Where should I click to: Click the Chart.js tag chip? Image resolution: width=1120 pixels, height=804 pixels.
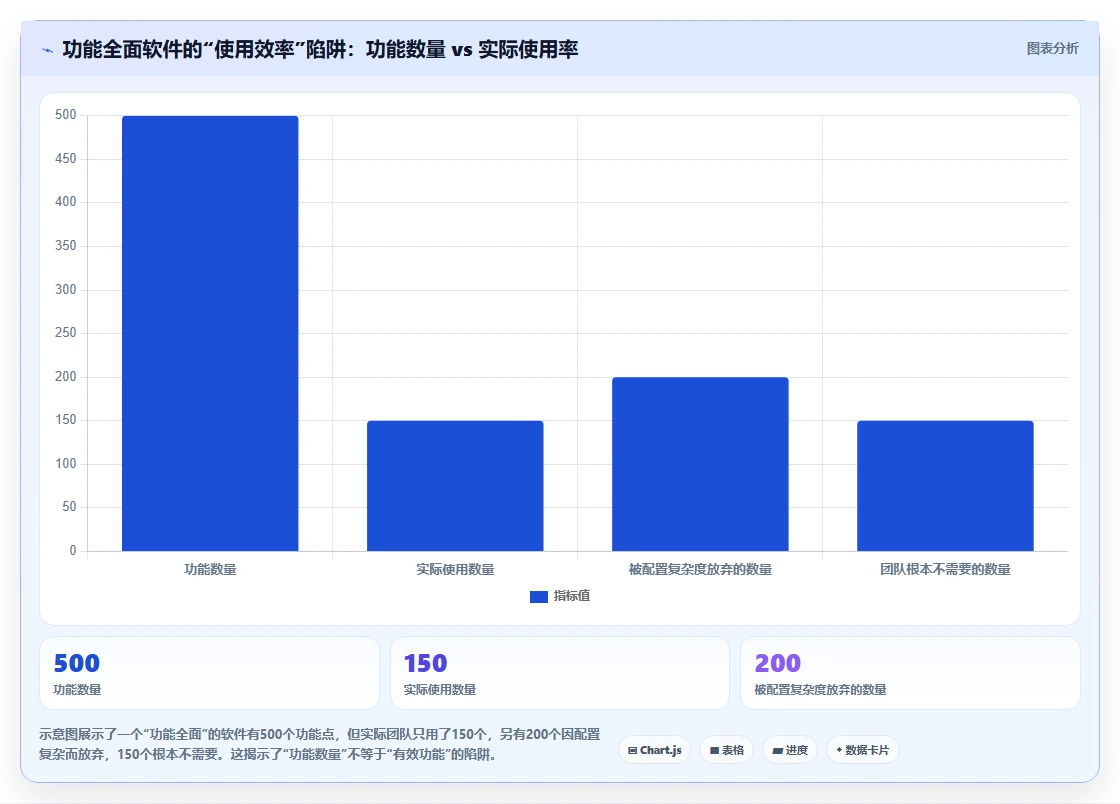tap(654, 750)
